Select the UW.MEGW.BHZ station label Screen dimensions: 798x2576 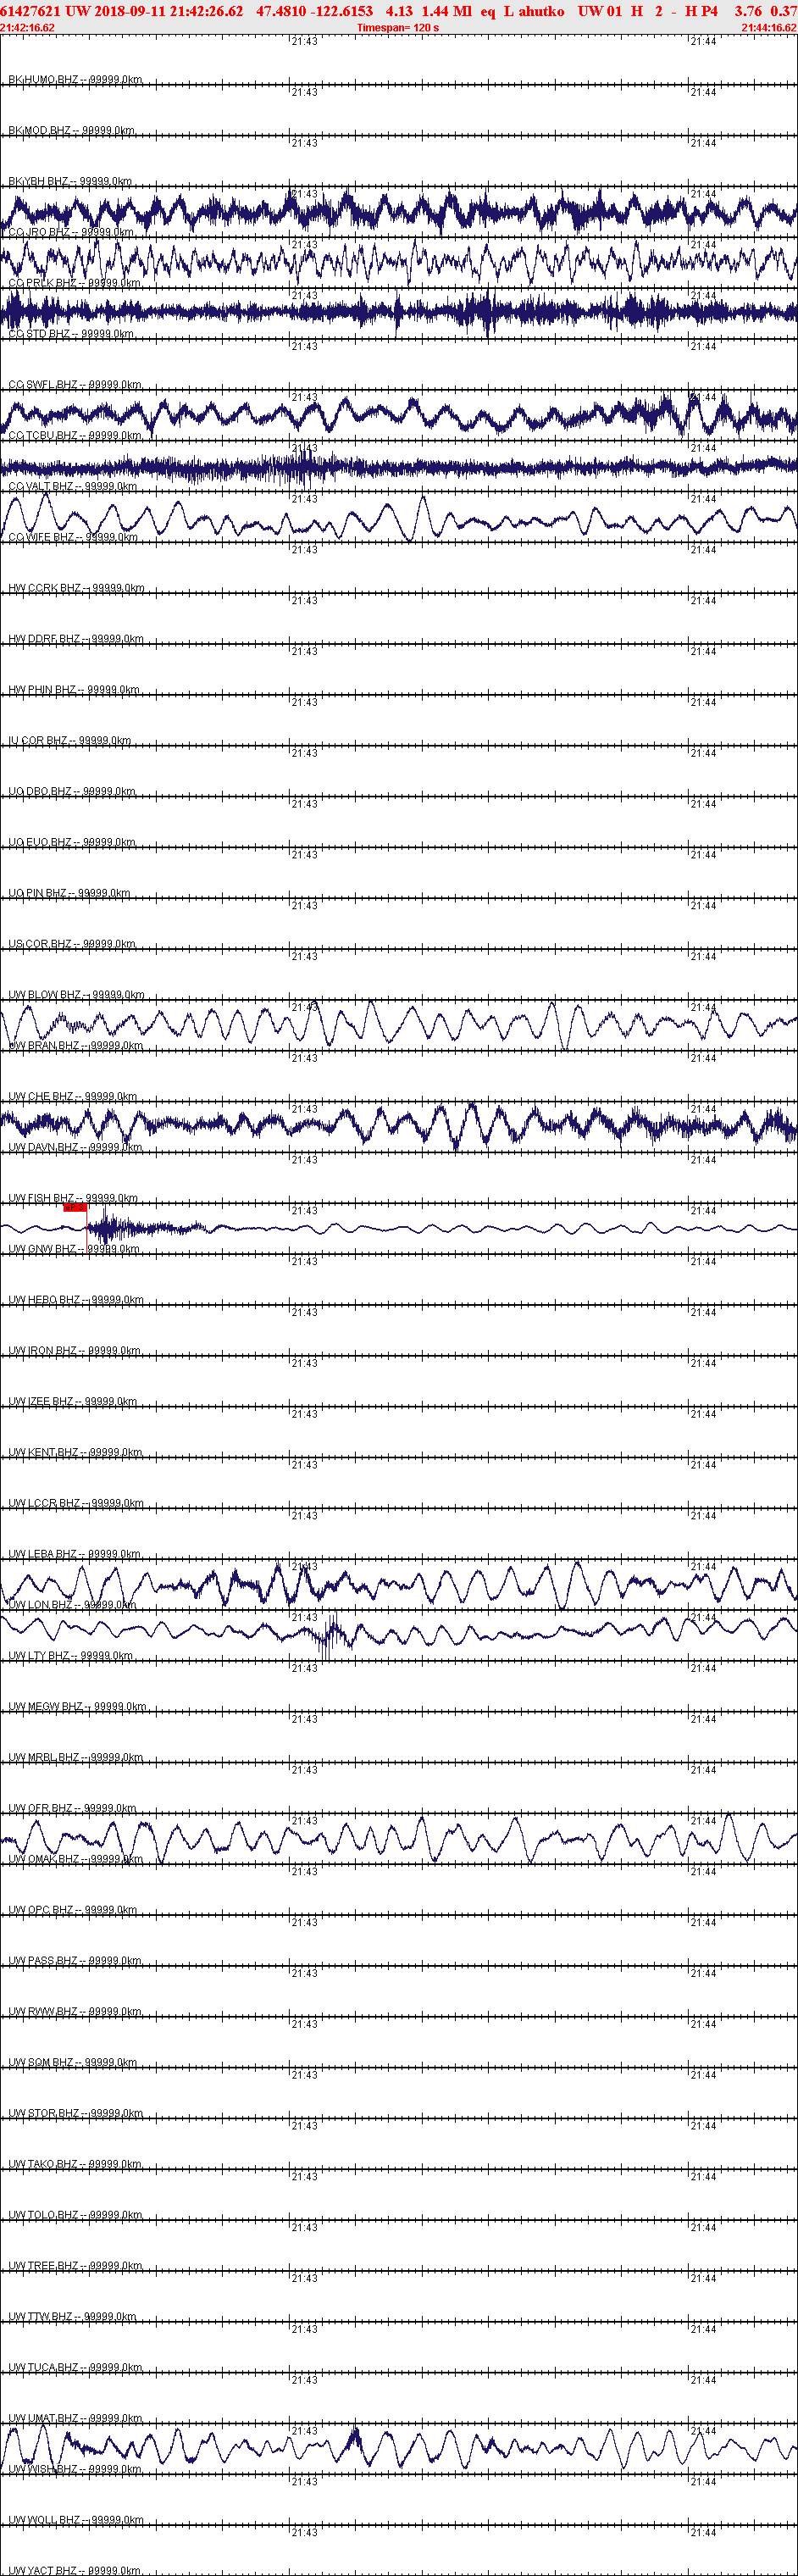click(77, 1707)
